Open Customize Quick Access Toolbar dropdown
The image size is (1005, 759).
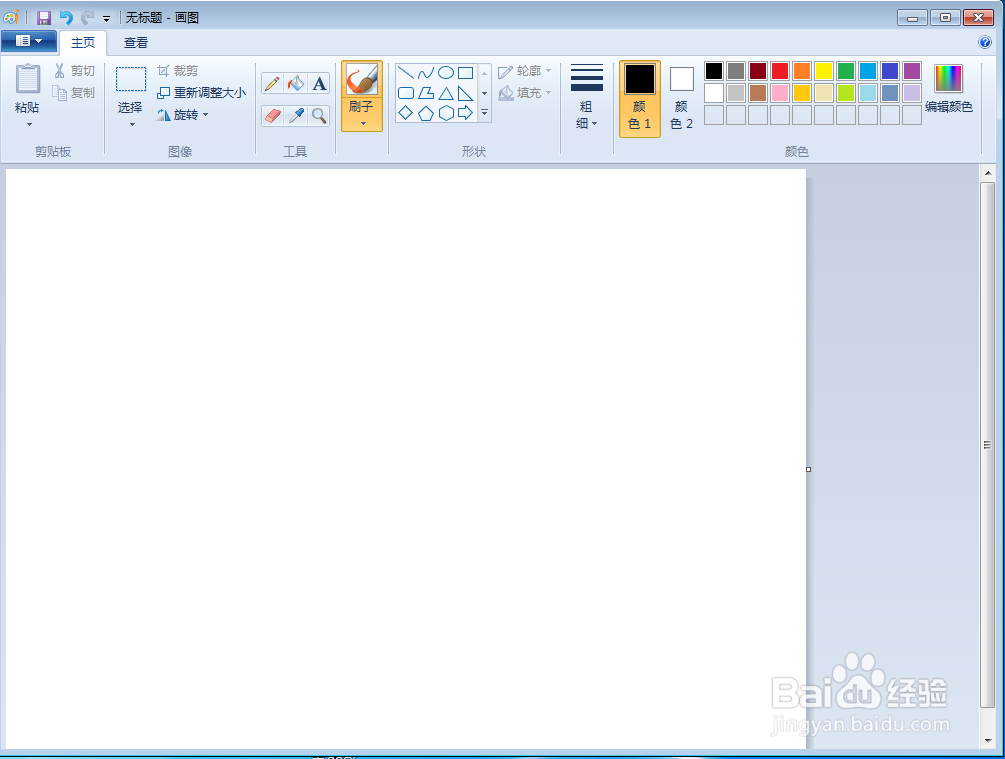click(106, 19)
